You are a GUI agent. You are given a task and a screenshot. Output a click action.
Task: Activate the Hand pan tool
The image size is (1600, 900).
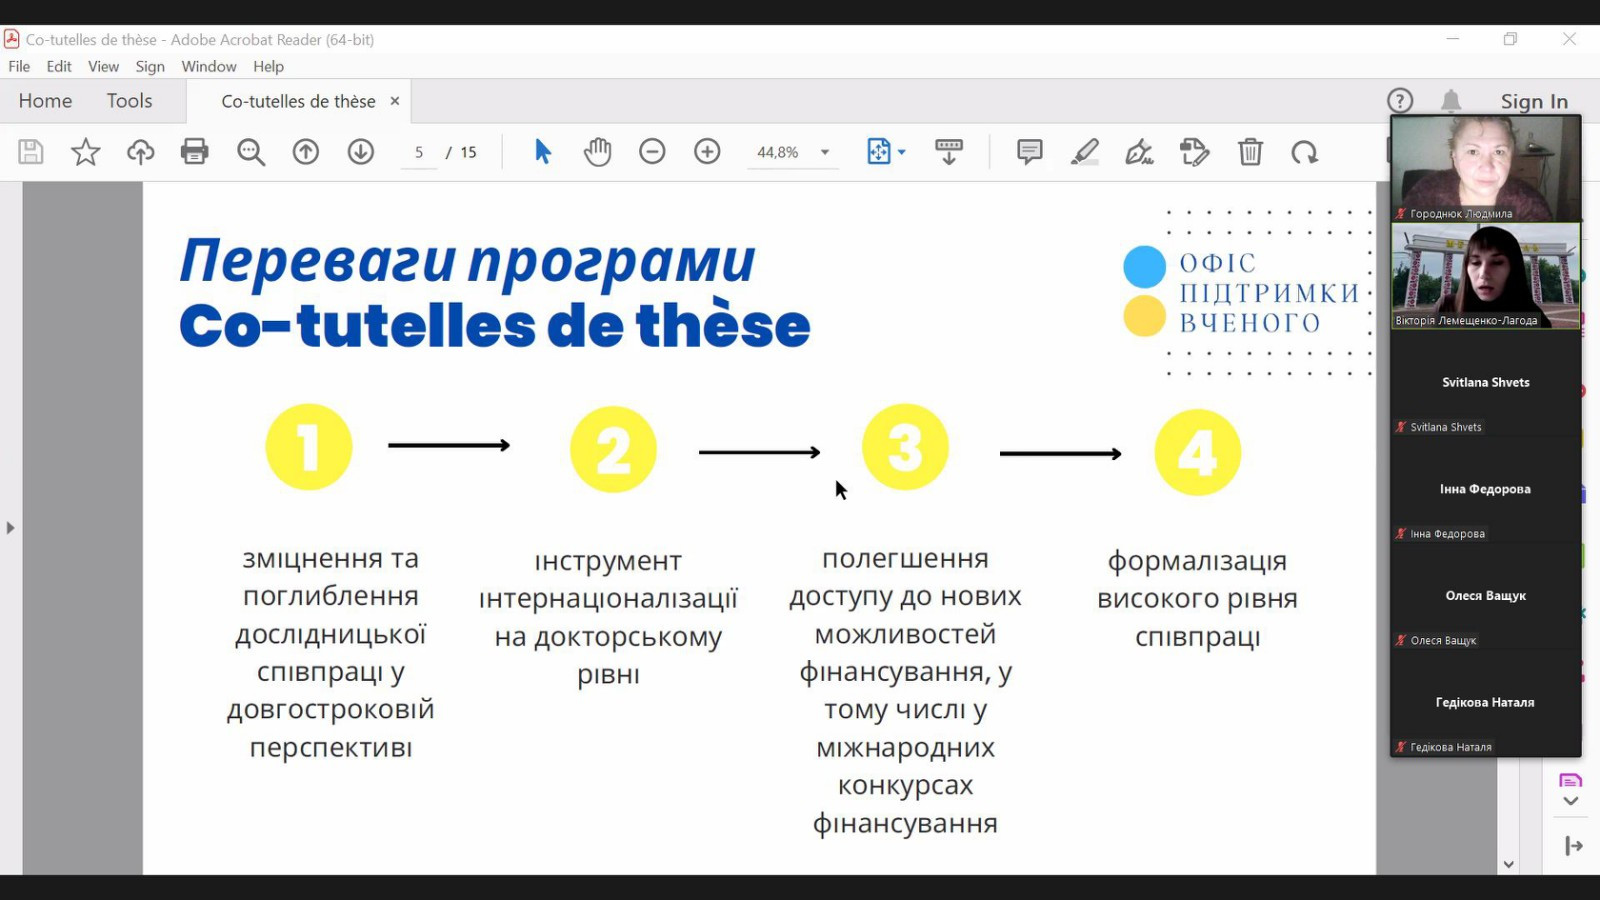(598, 152)
